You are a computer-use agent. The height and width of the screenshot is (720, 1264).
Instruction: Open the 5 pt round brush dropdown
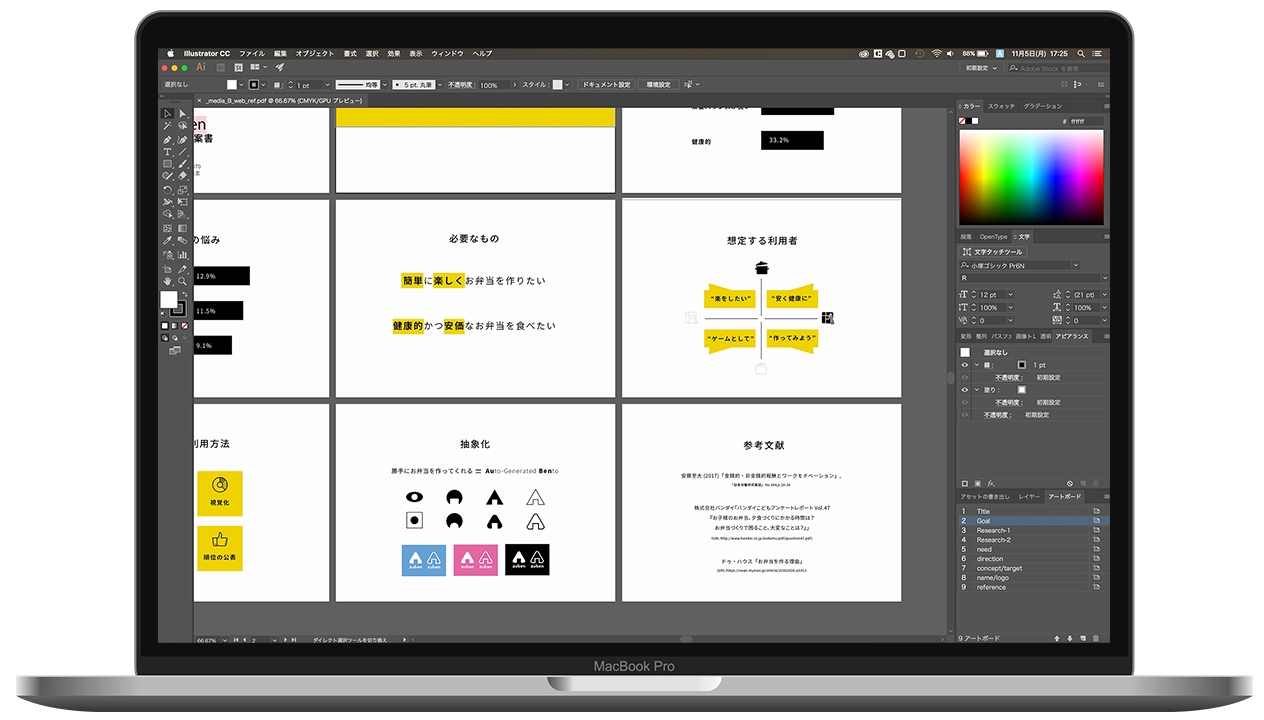pyautogui.click(x=439, y=85)
